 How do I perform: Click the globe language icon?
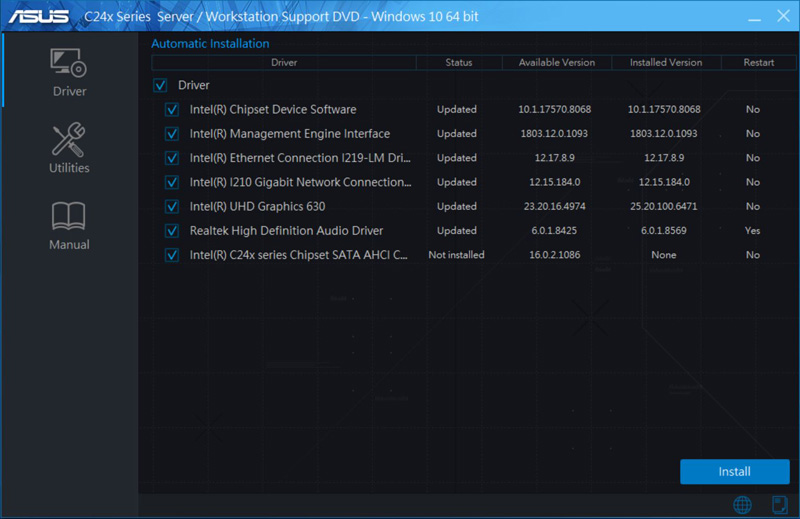point(742,505)
